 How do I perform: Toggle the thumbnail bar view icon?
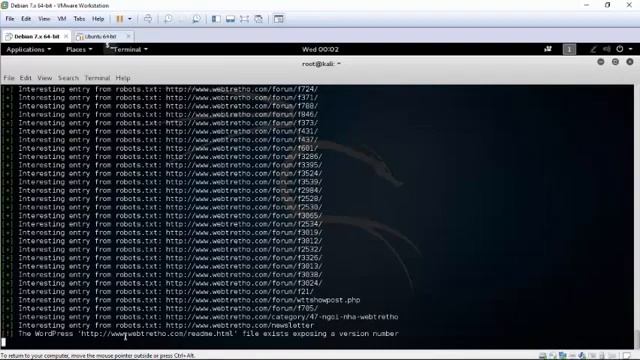[230, 19]
